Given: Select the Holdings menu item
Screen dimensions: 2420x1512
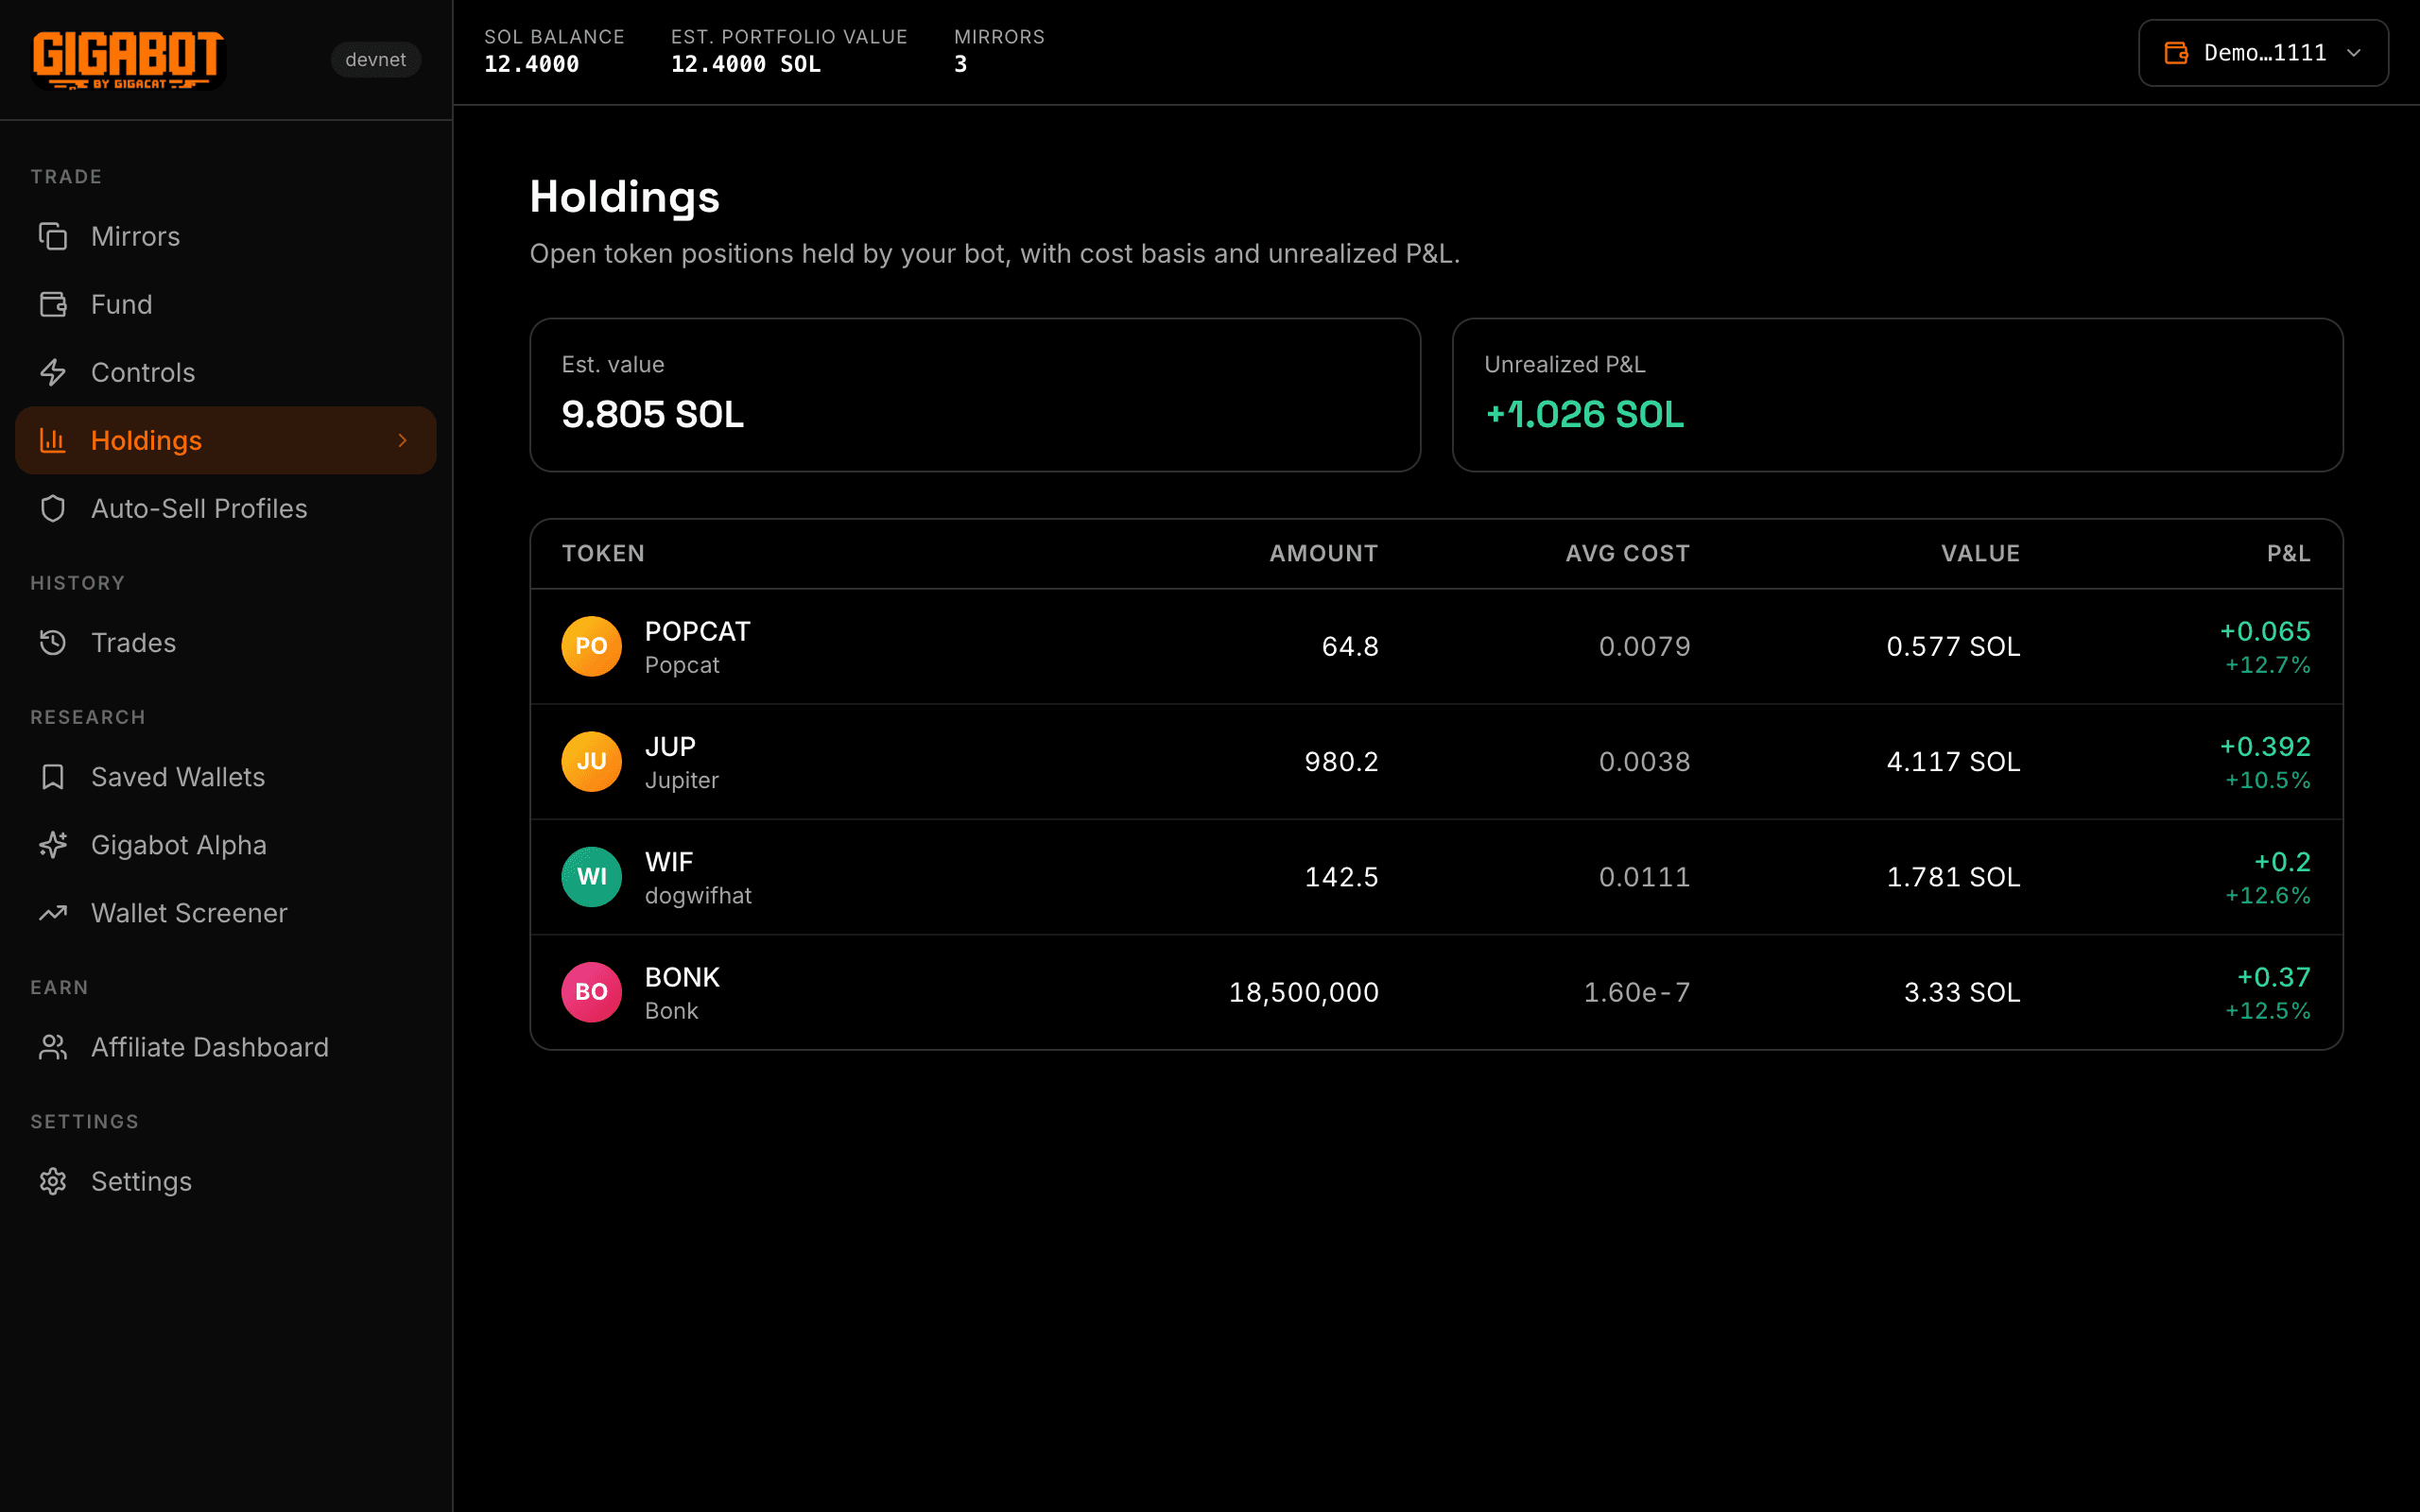Looking at the screenshot, I should pos(226,440).
